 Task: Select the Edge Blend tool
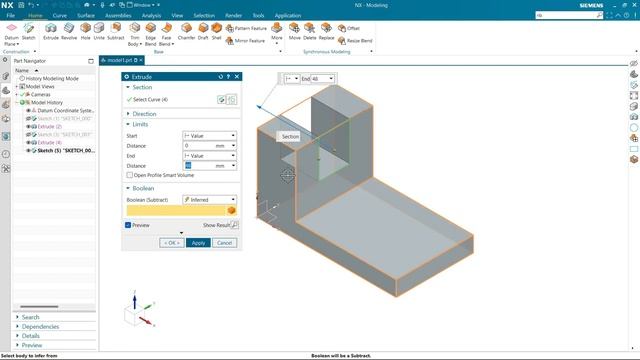pos(151,34)
